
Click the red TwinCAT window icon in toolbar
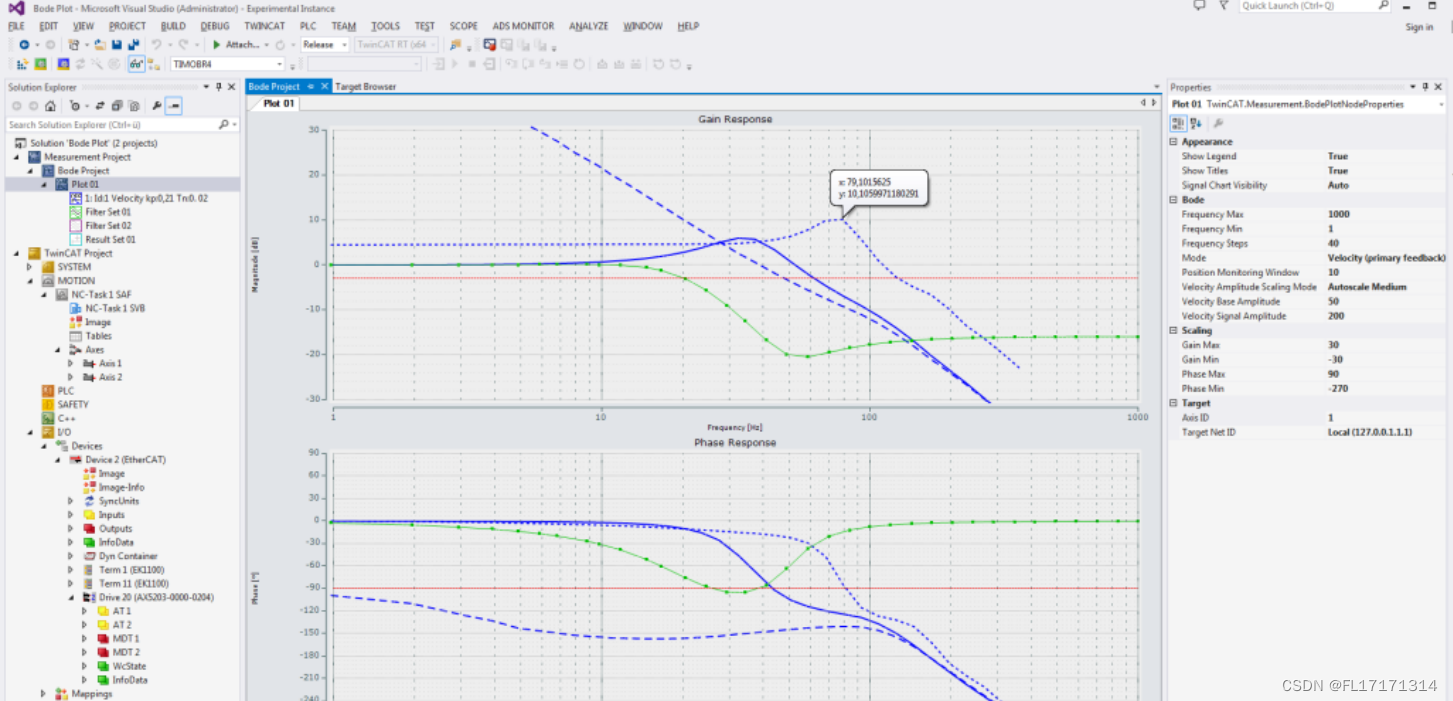[x=490, y=45]
